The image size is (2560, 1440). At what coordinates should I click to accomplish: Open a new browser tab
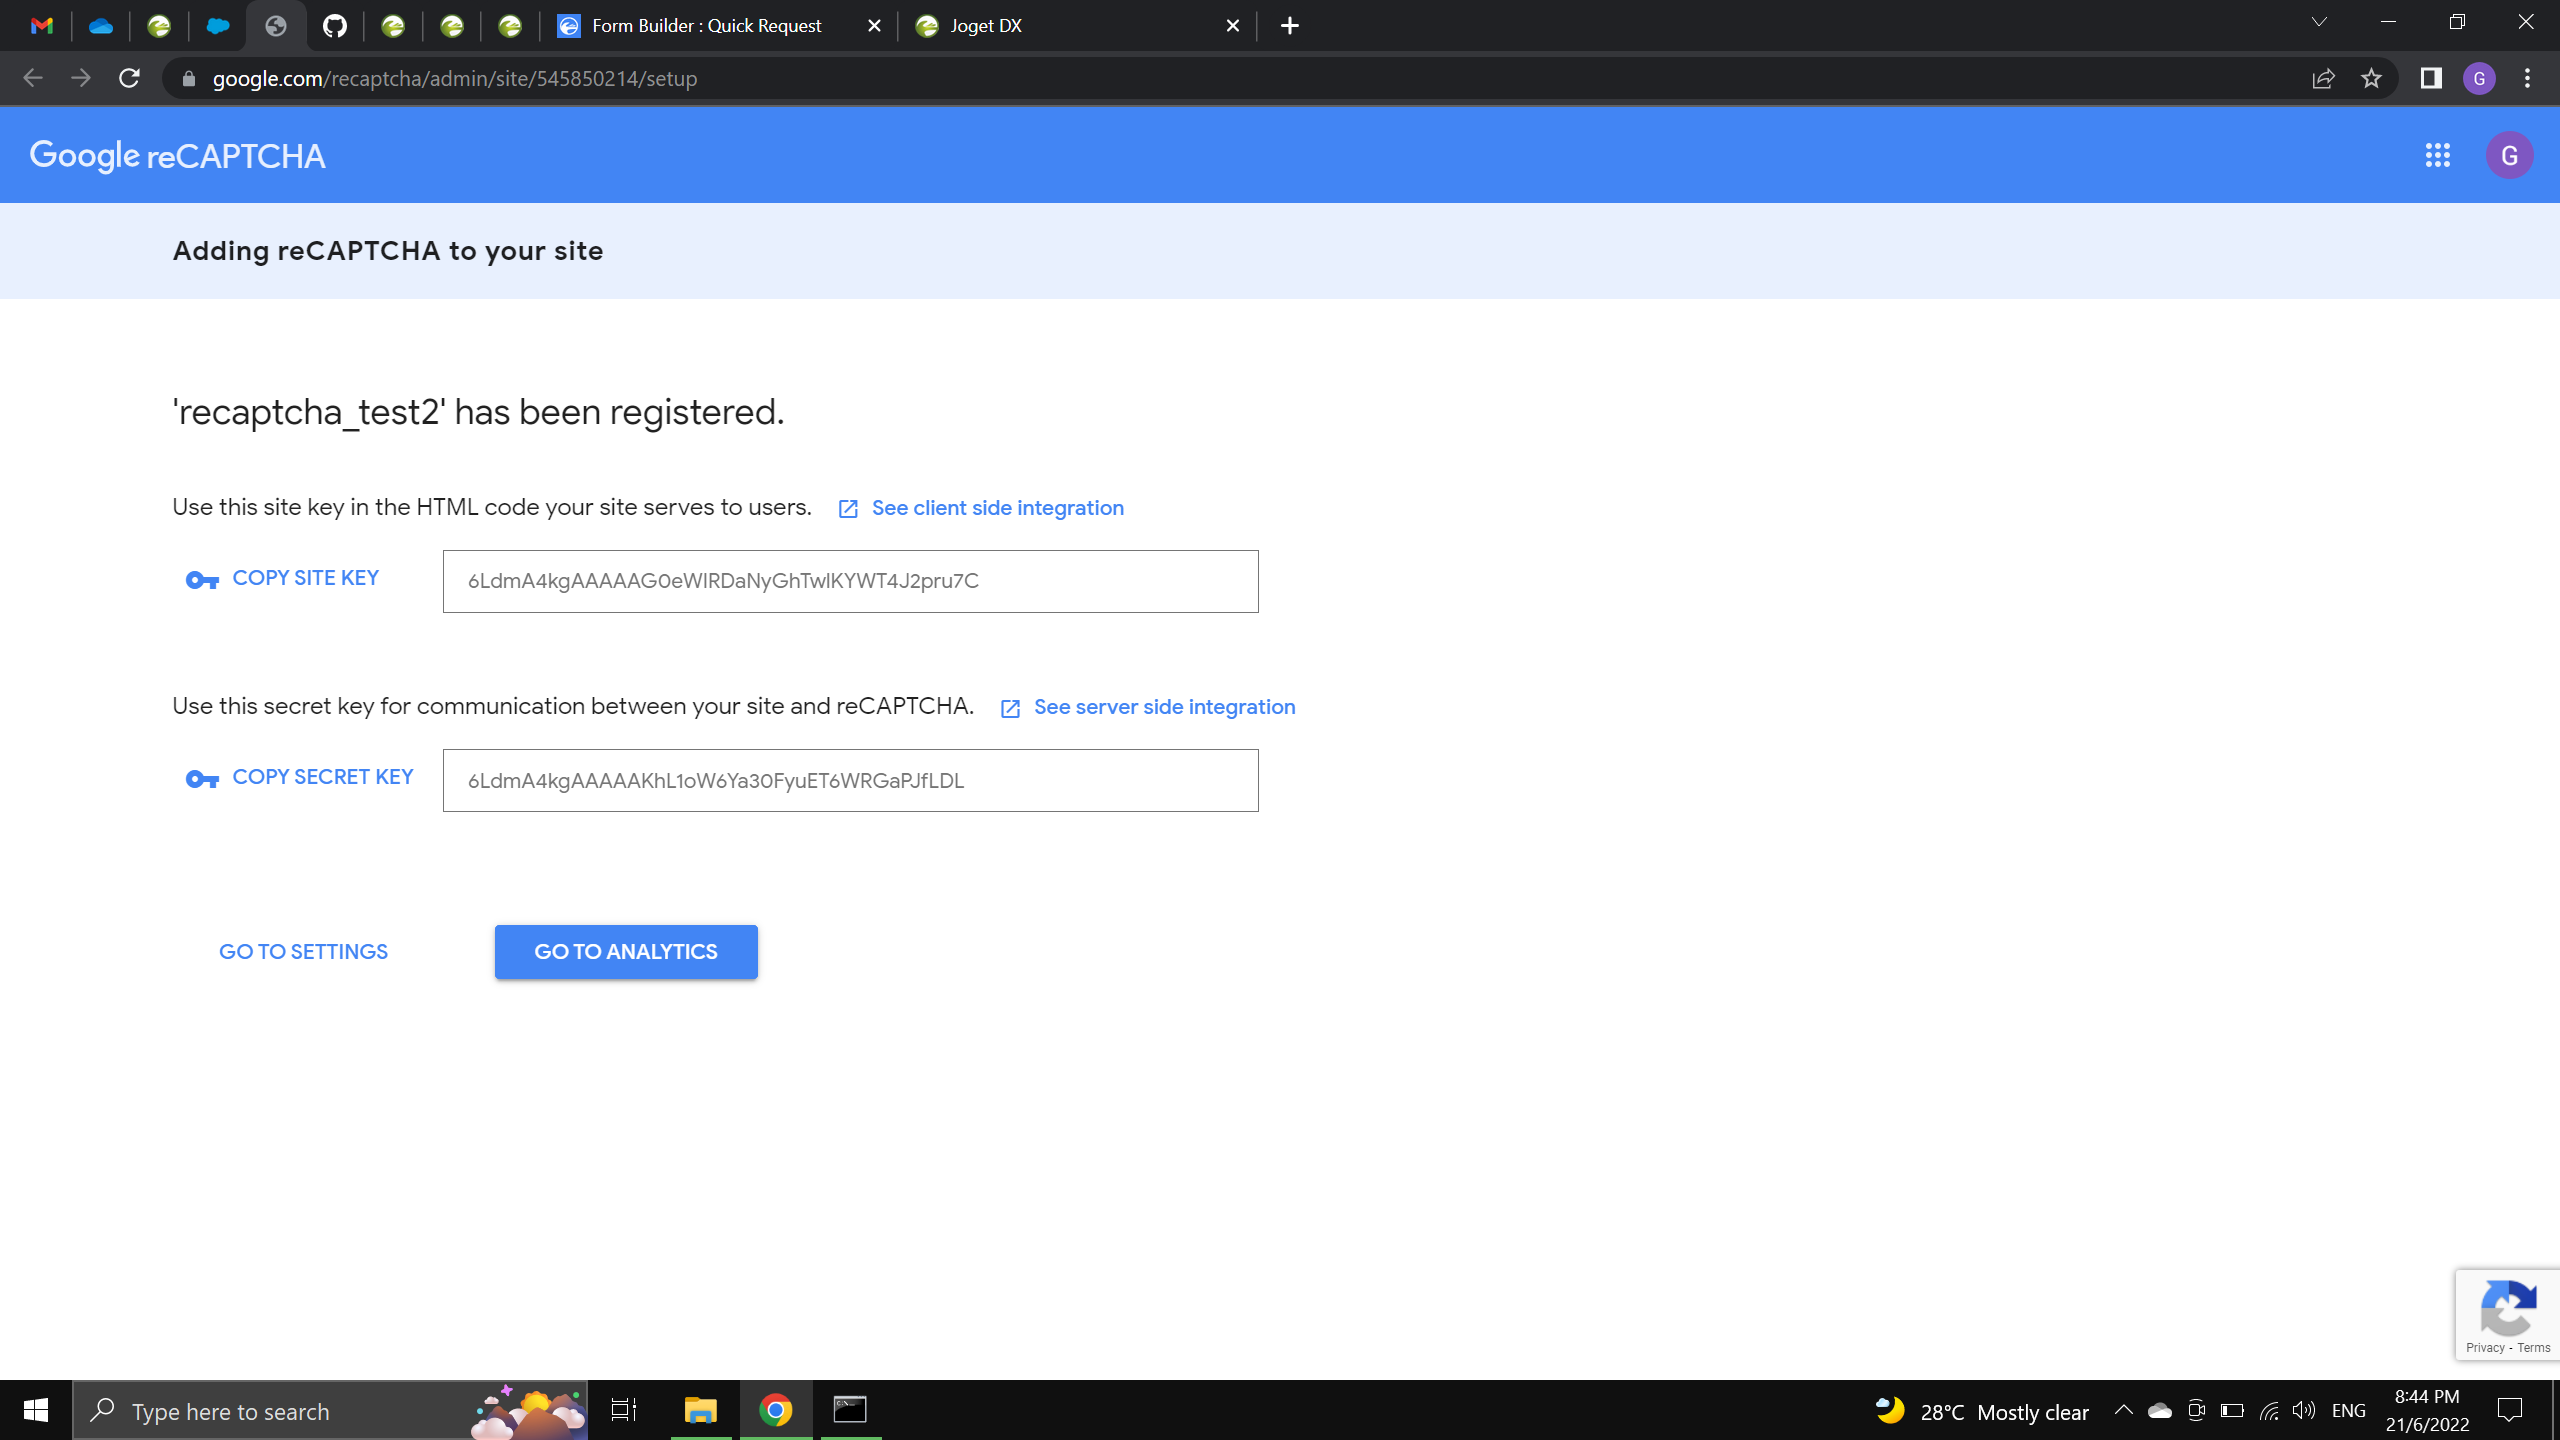[1290, 26]
